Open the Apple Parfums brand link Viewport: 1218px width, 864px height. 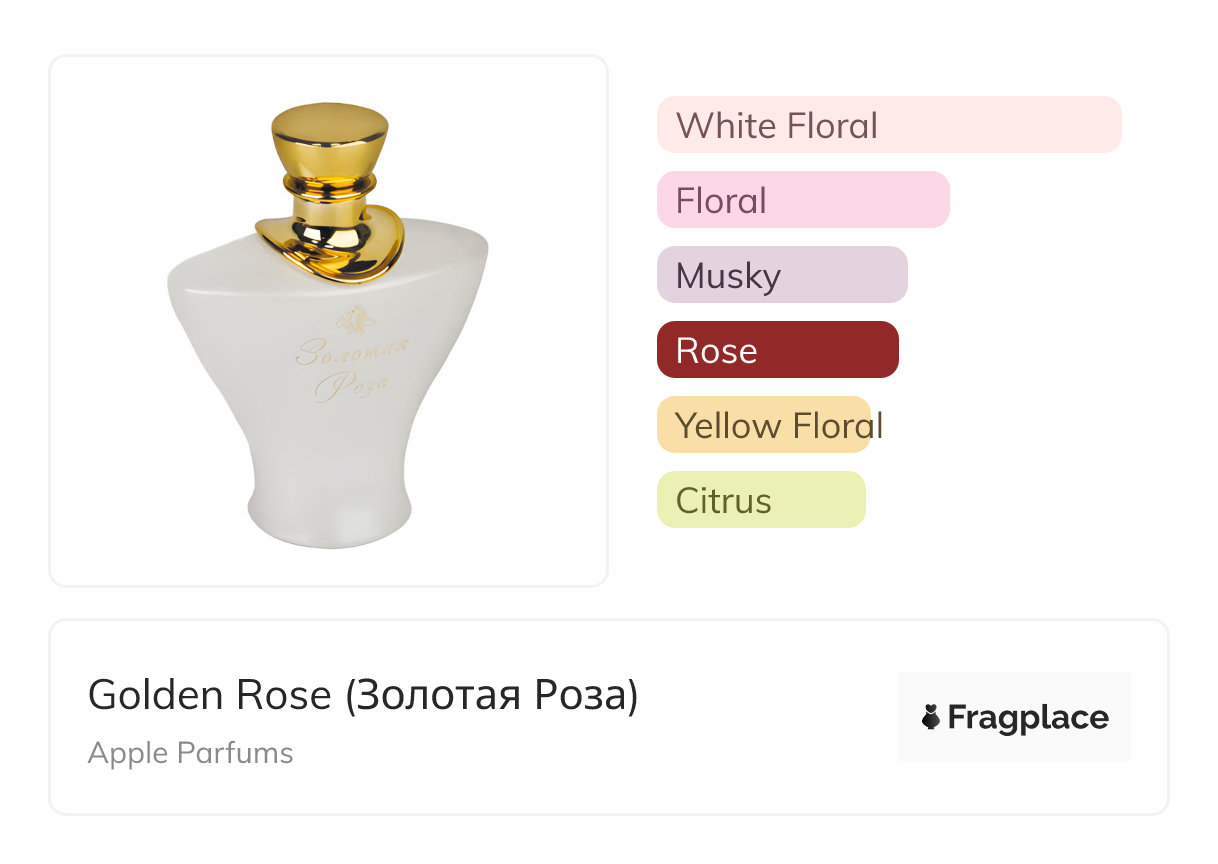click(x=190, y=752)
